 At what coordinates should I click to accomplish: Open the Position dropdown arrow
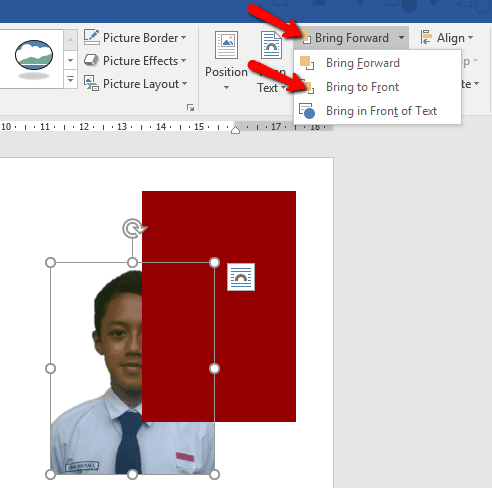pyautogui.click(x=226, y=88)
